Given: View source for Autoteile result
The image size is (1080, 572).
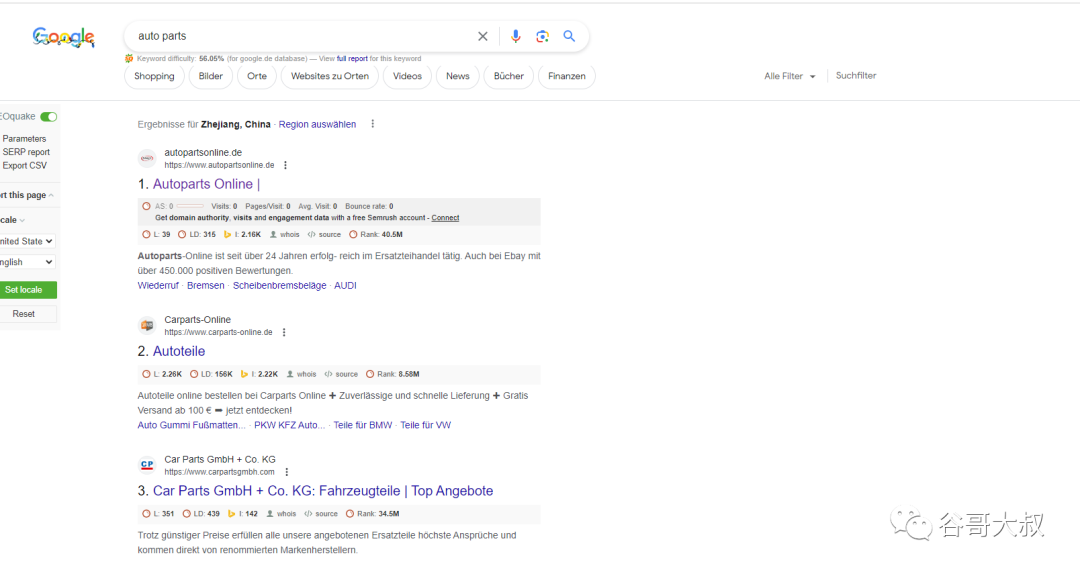Looking at the screenshot, I should click(341, 374).
